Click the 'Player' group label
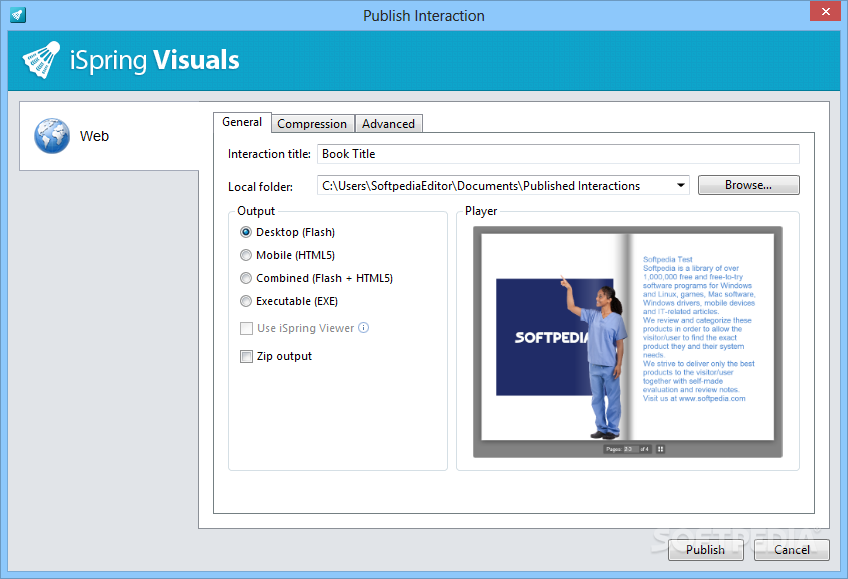Image resolution: width=848 pixels, height=579 pixels. pyautogui.click(x=481, y=211)
